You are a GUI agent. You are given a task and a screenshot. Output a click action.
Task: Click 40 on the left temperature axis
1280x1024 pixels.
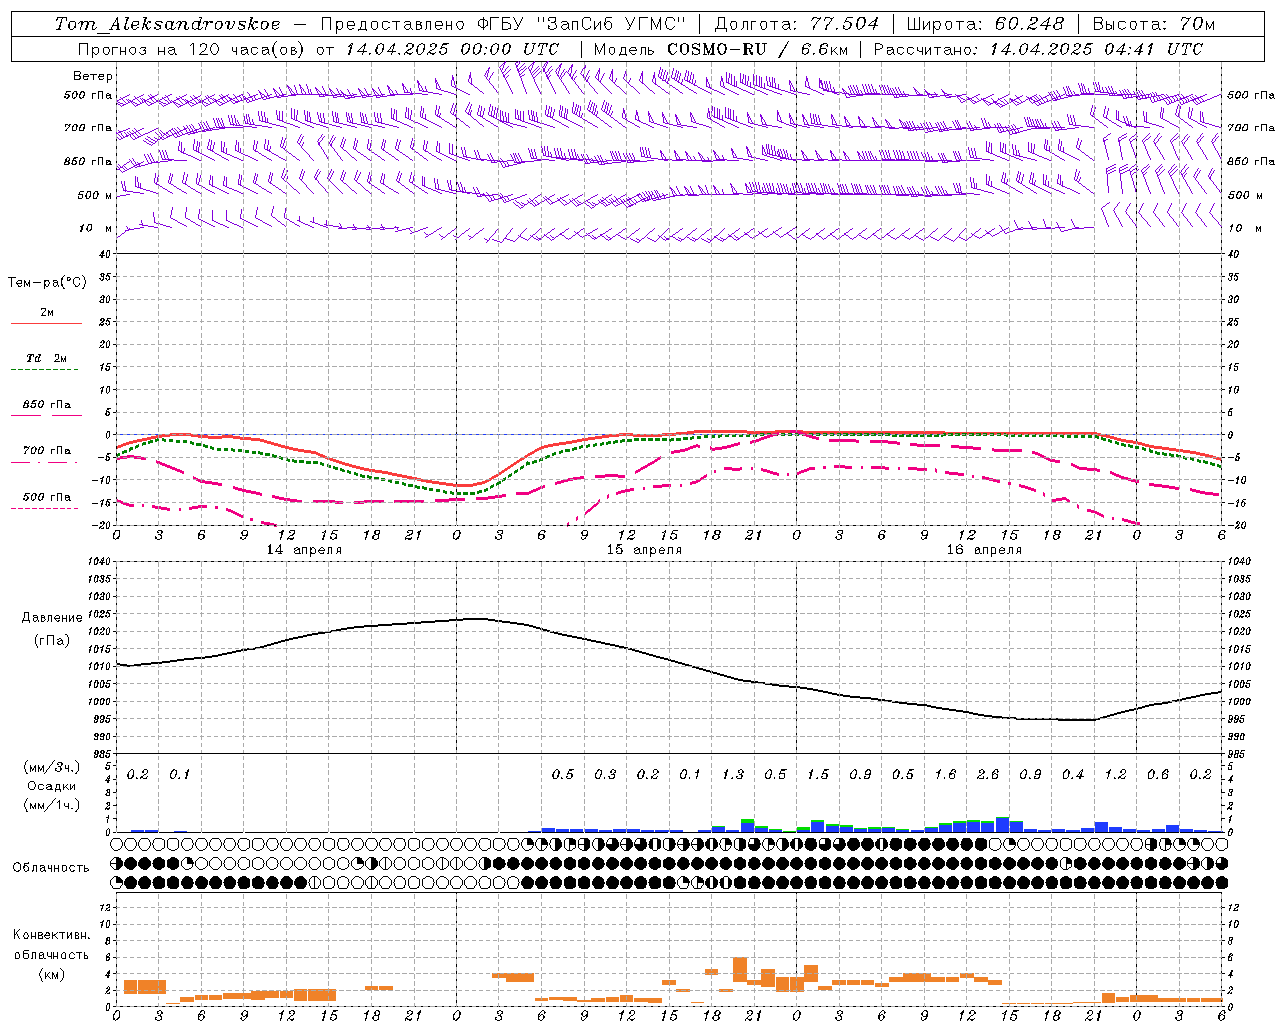point(106,254)
